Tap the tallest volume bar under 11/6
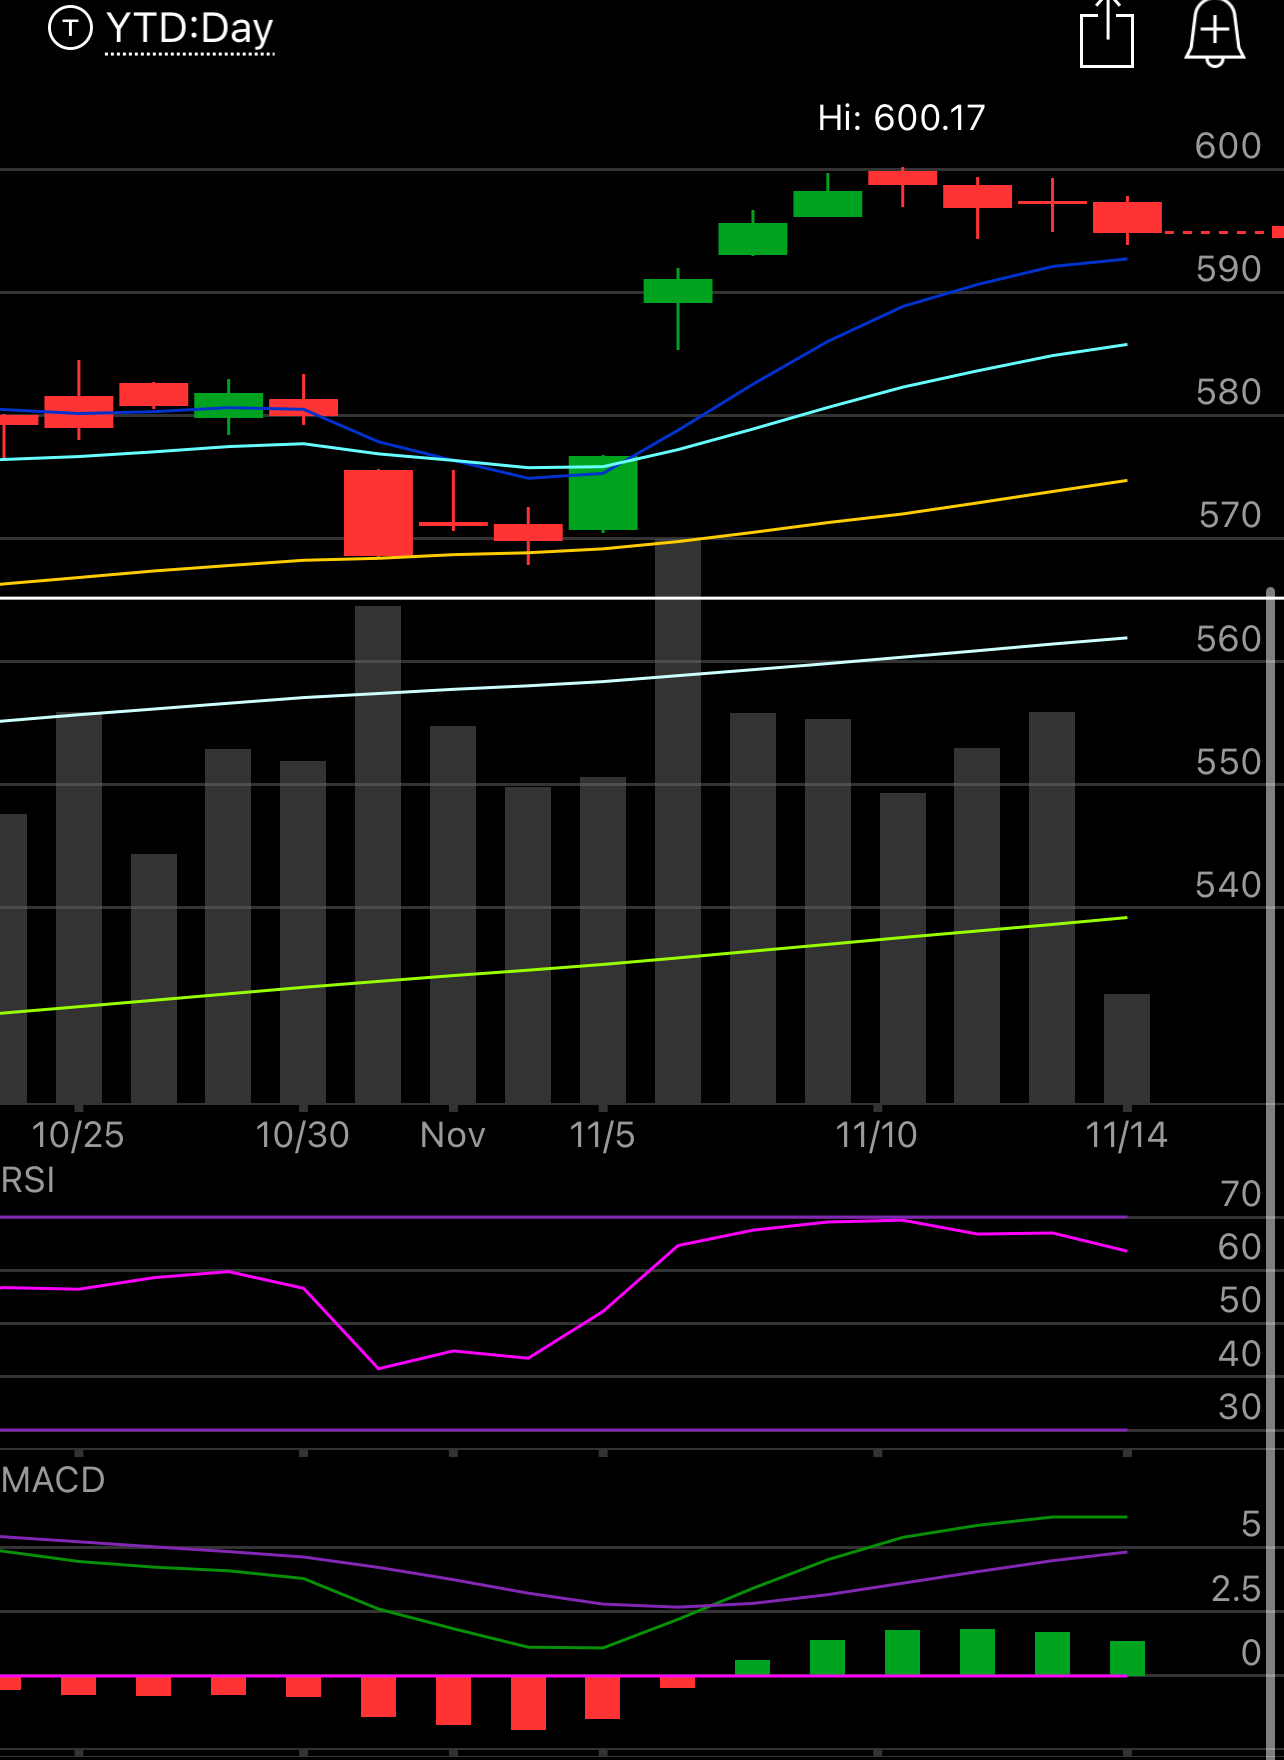Screen dimensions: 1284x1760 pos(678,822)
